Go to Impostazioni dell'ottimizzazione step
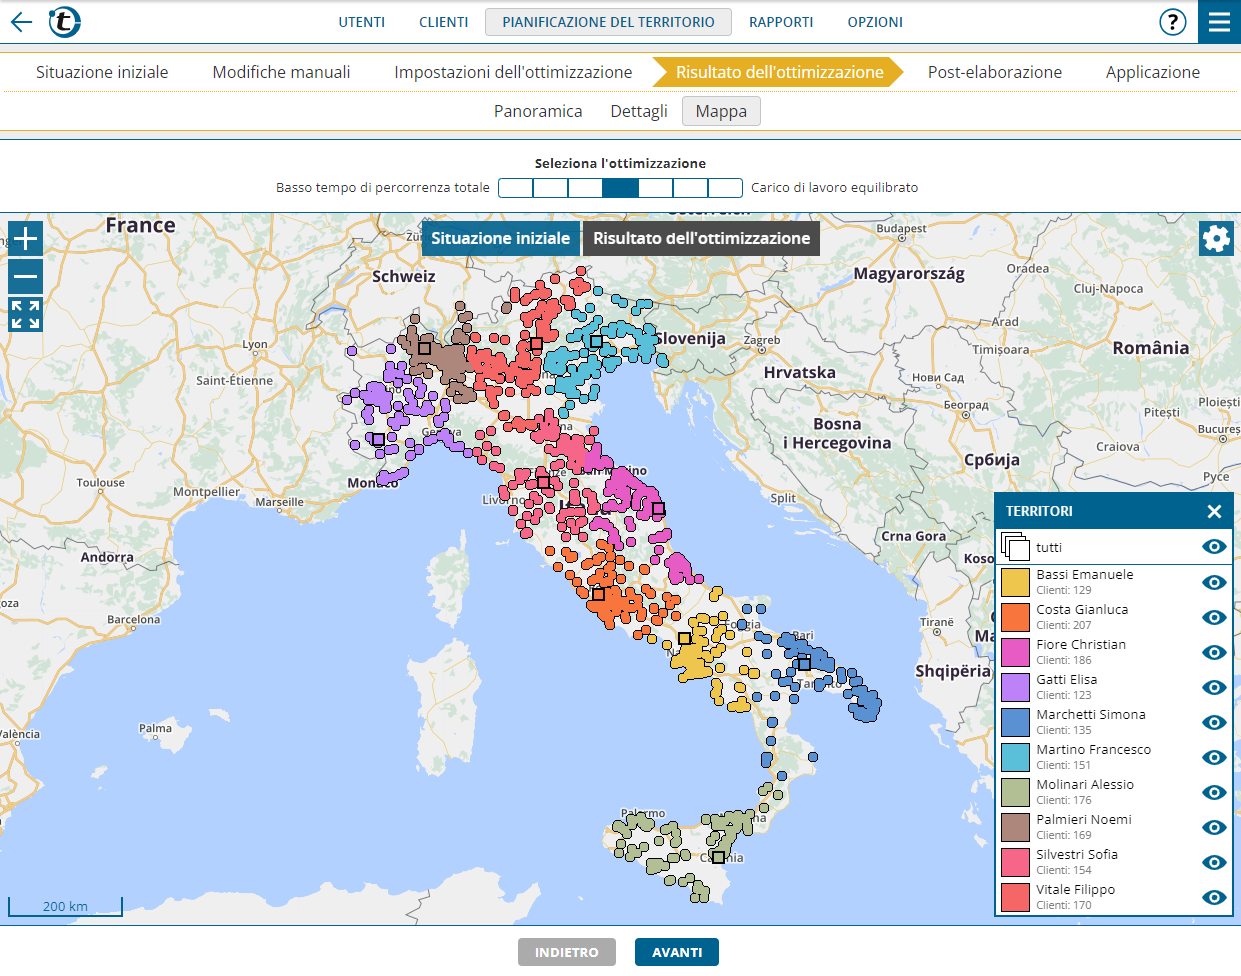 (513, 72)
